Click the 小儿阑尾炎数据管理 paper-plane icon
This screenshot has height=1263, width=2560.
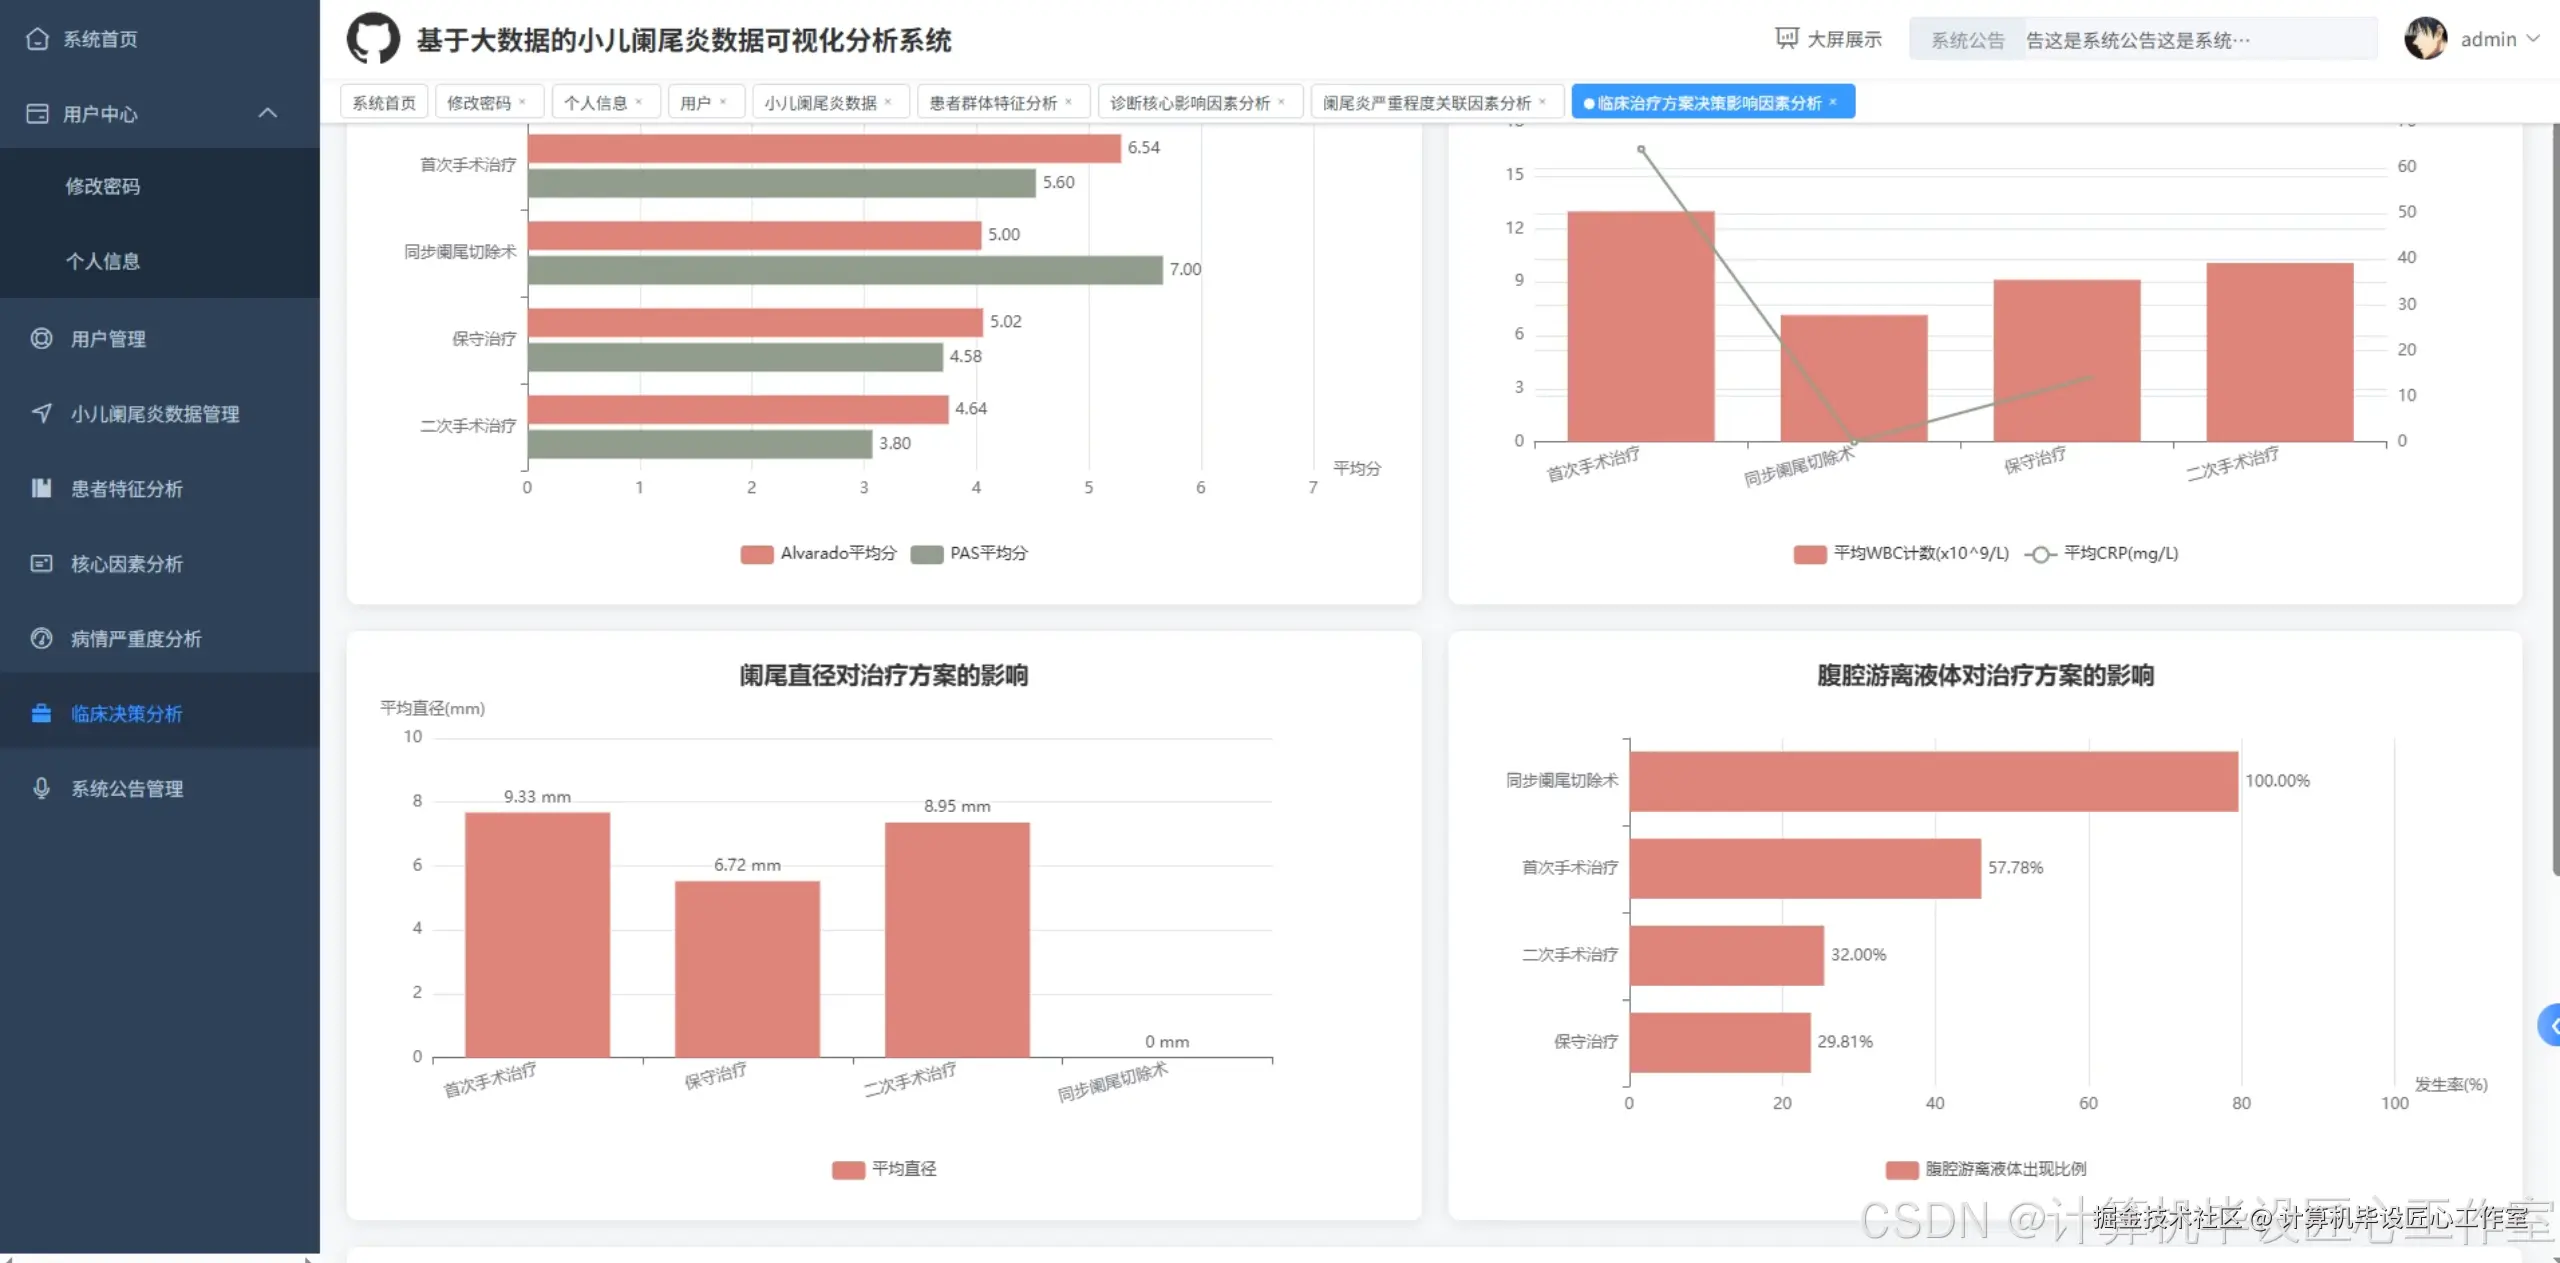tap(41, 413)
